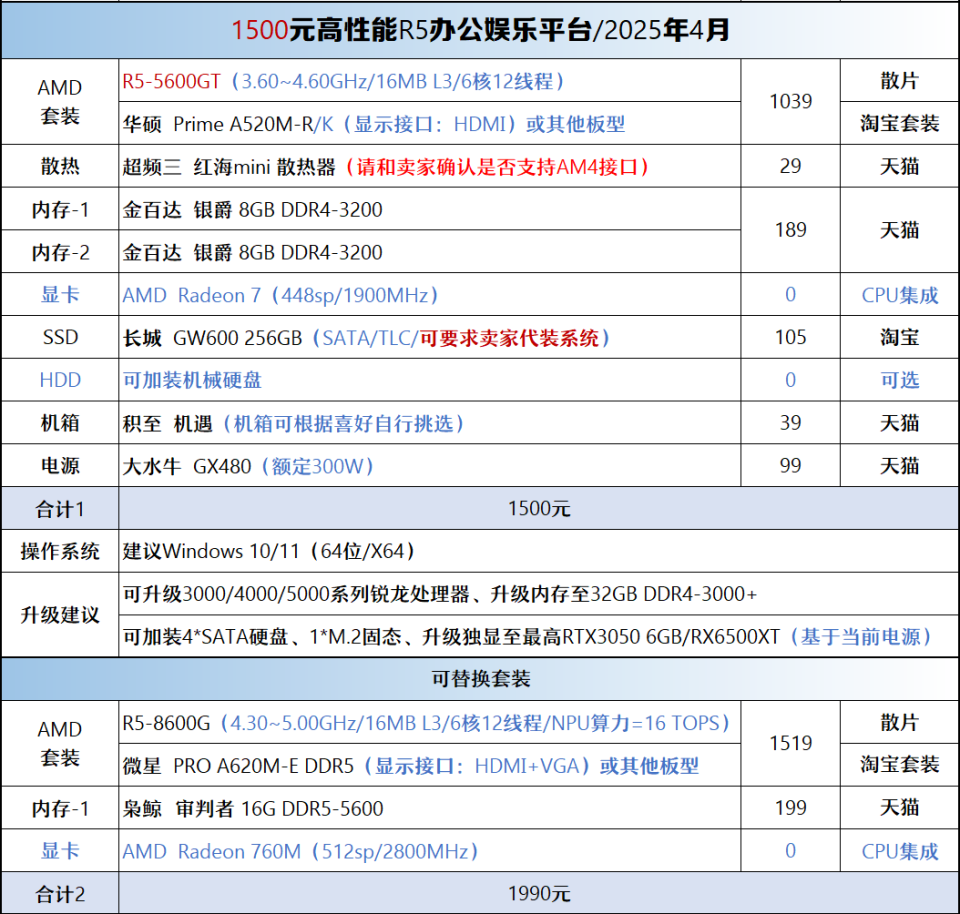Click the 枭鲸 审判者 16G DDR5-5600 cell
Viewport: 960px width, 914px height.
click(x=430, y=809)
